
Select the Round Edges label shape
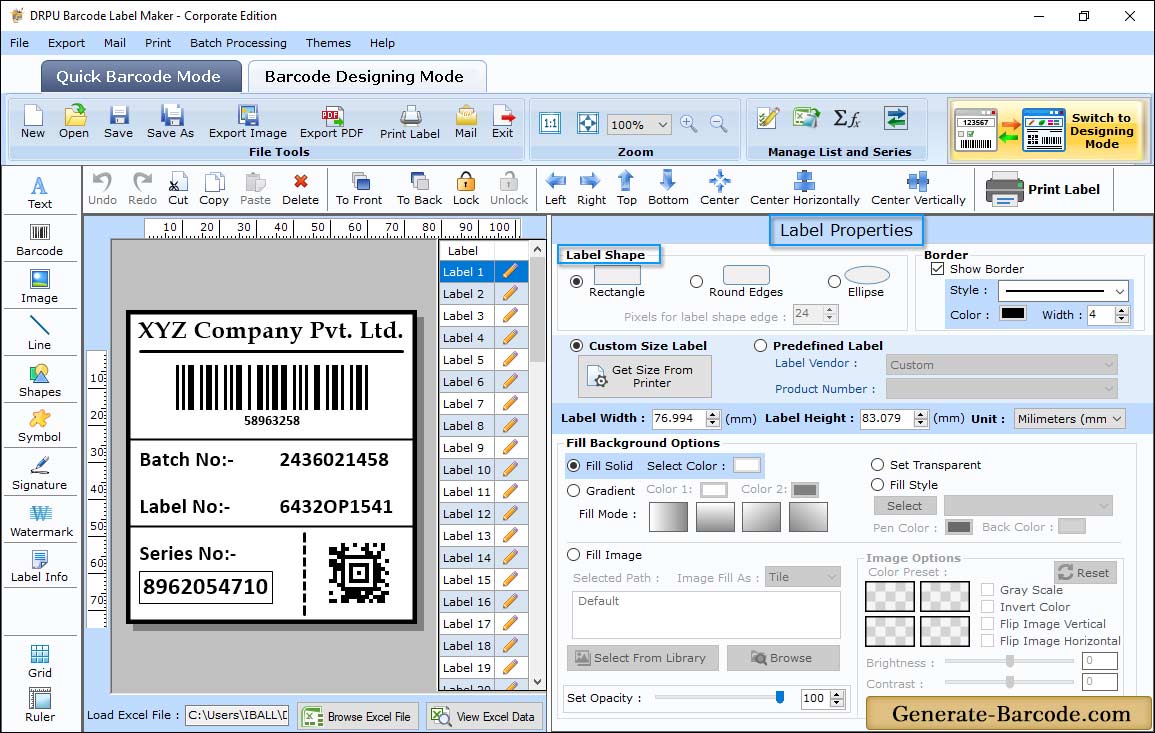point(696,281)
